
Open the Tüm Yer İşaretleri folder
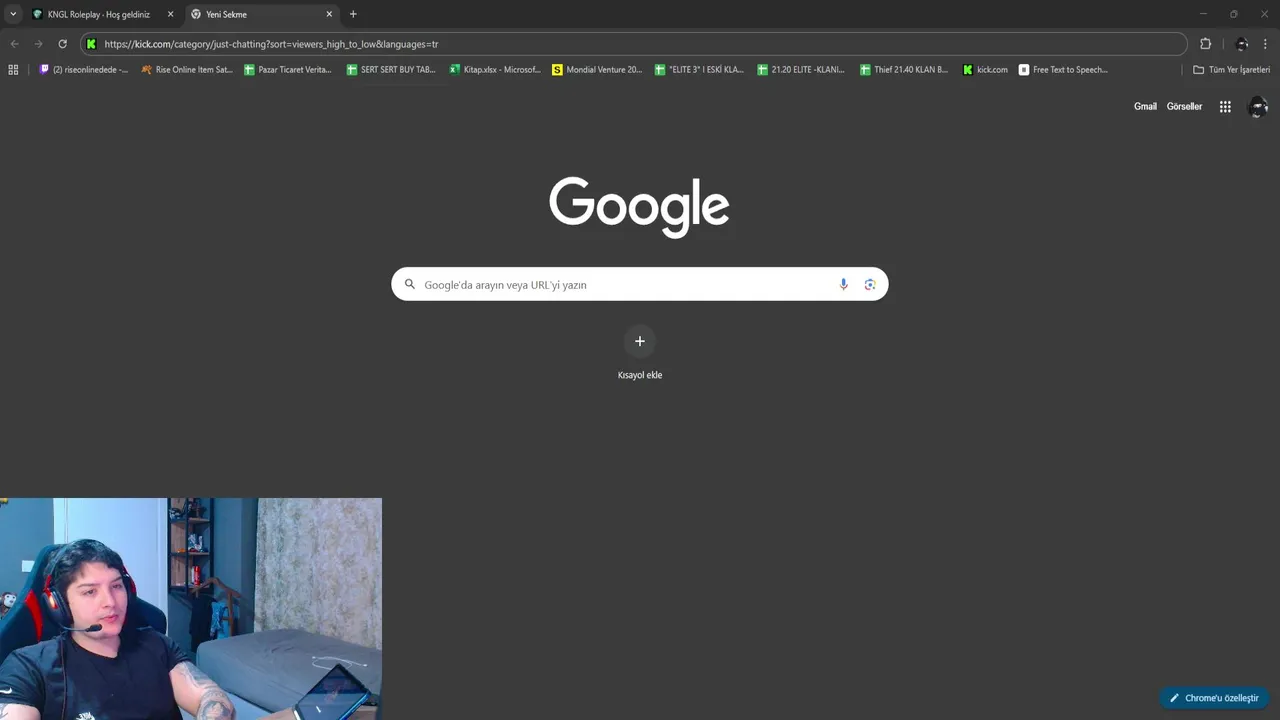pos(1232,70)
